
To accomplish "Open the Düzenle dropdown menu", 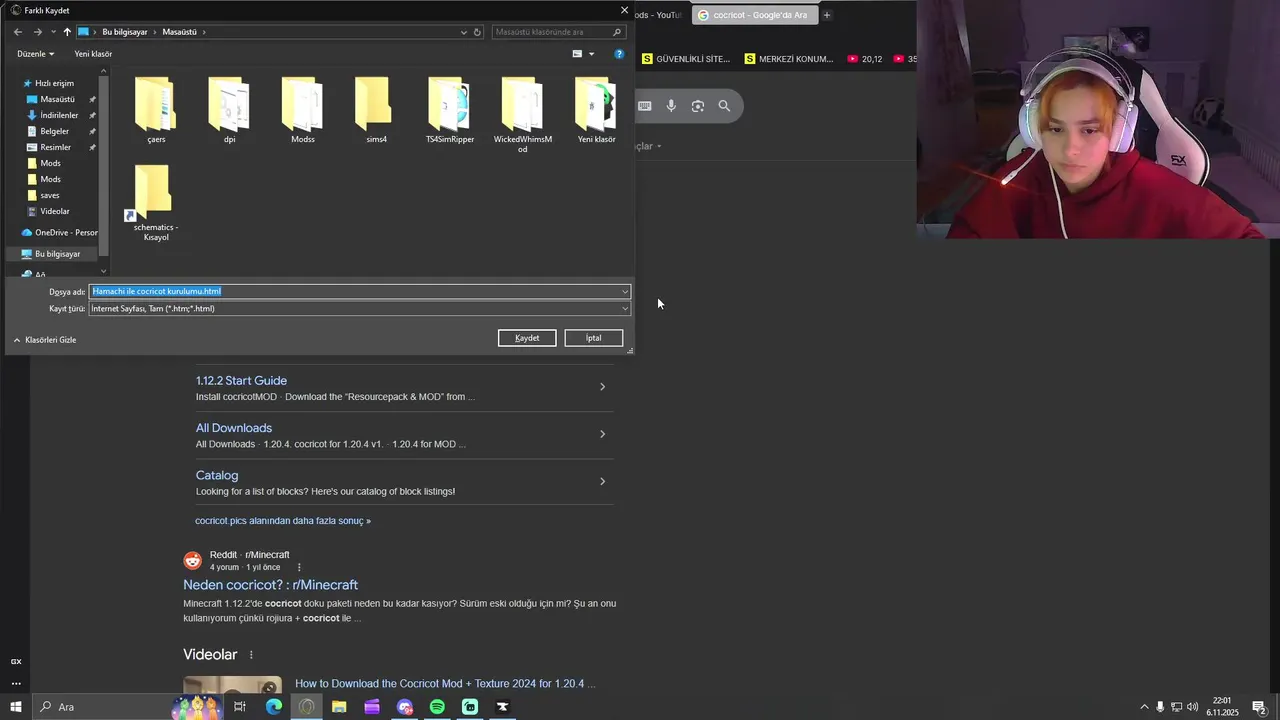I will pyautogui.click(x=36, y=54).
